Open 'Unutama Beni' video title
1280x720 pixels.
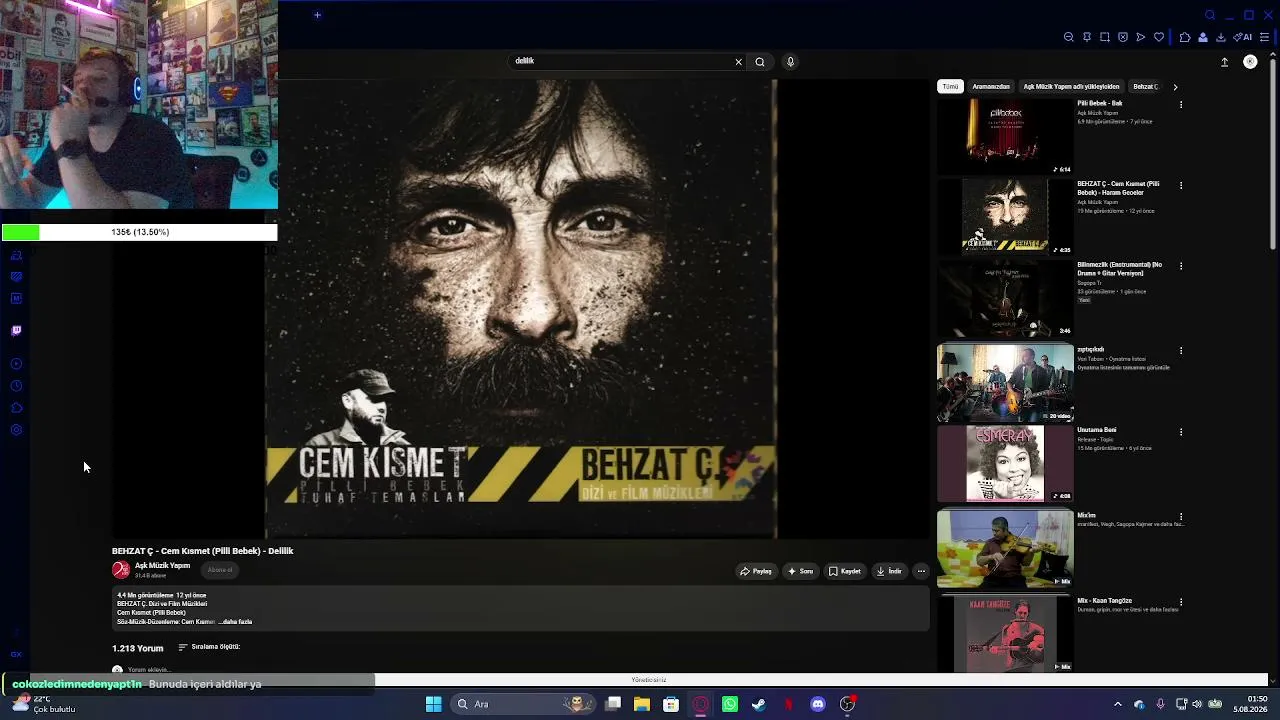click(1097, 430)
